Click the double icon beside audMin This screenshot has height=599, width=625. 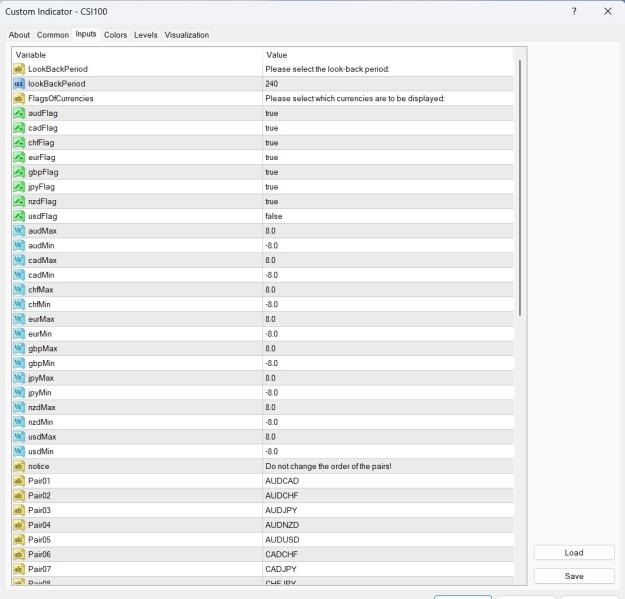(19, 245)
